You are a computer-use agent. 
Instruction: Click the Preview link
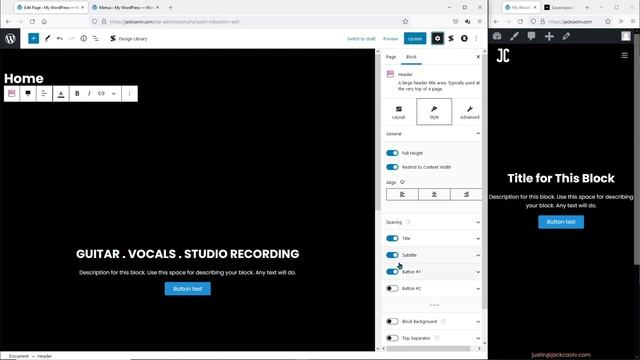[390, 39]
